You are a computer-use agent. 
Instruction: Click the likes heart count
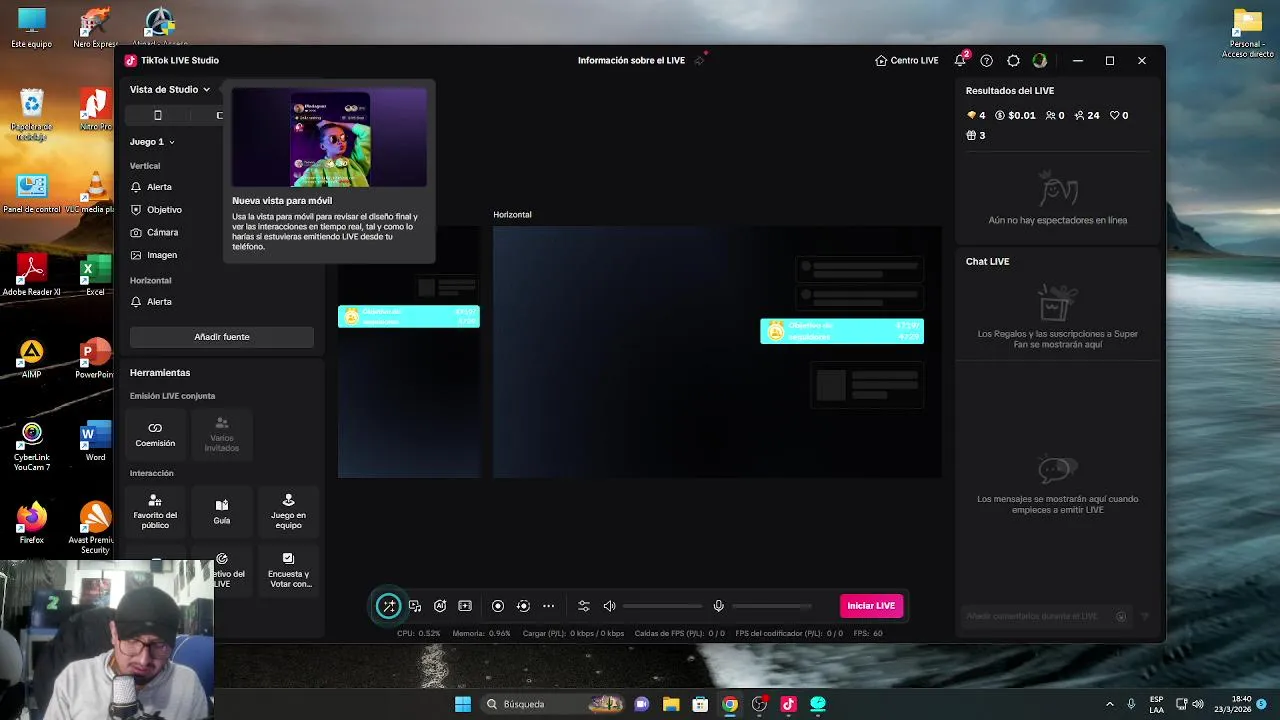pos(1119,116)
